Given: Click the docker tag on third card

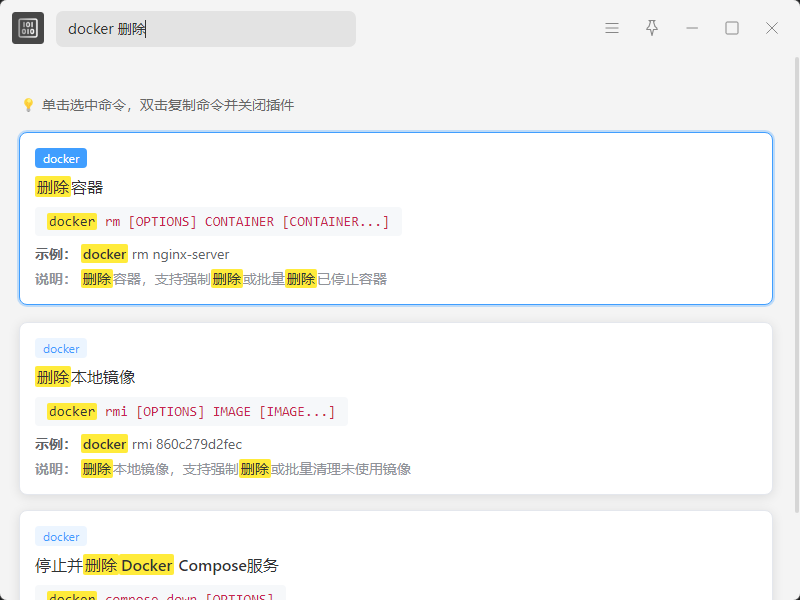Looking at the screenshot, I should pyautogui.click(x=61, y=536).
